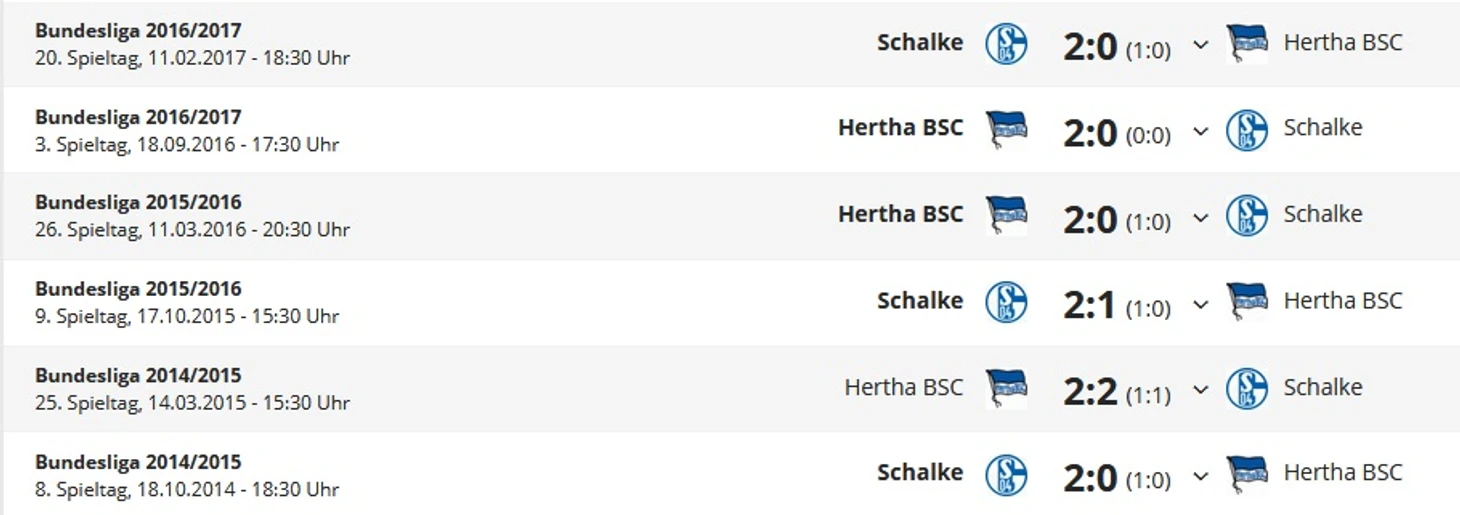Open chevron for 9. Spieltag 2:1 result
The height and width of the screenshot is (515, 1460).
pos(1201,304)
